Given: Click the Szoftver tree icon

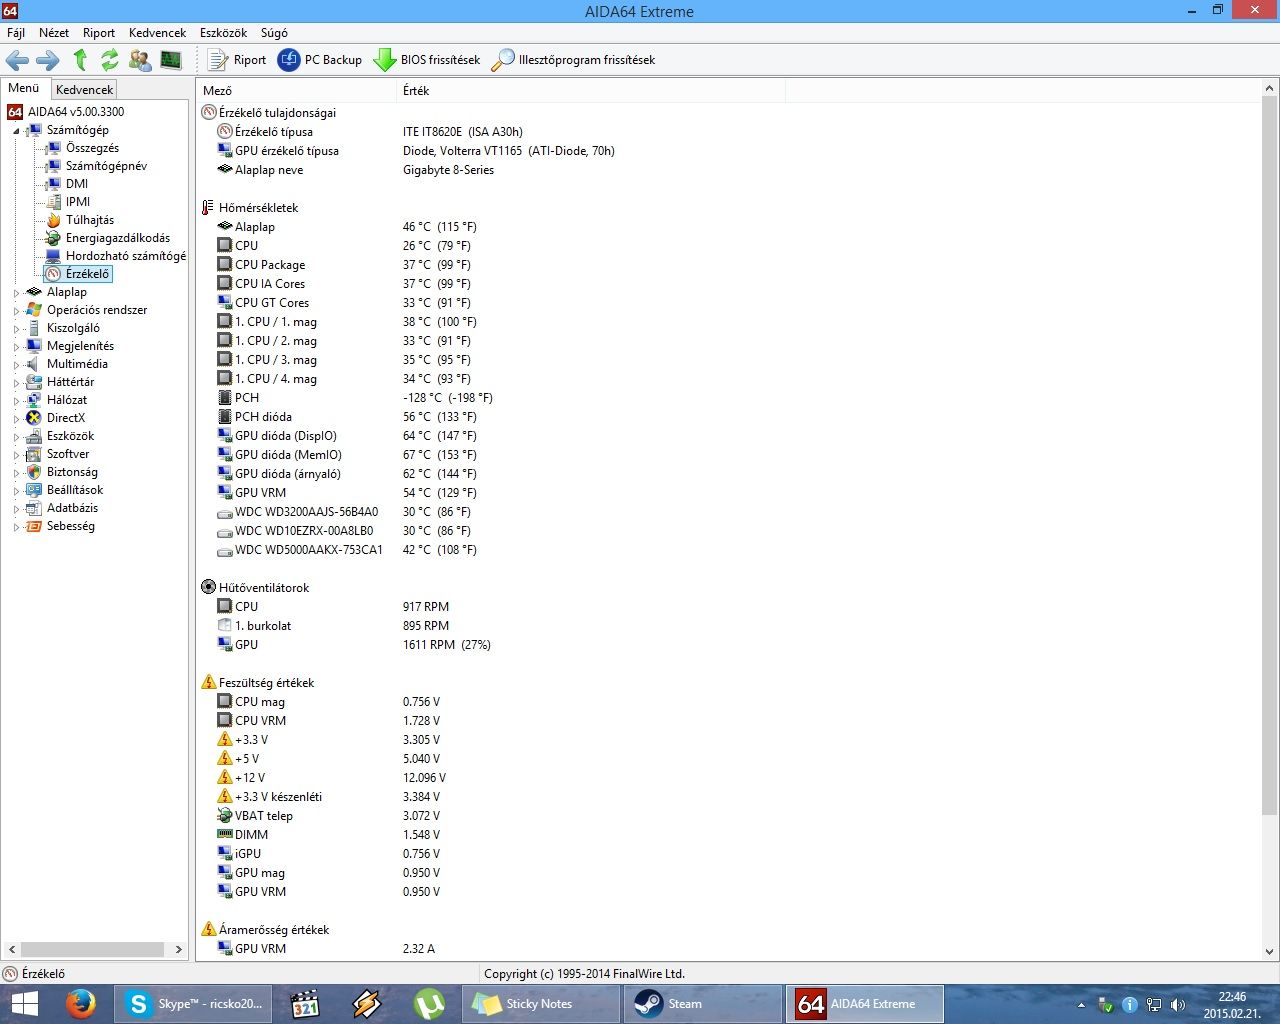Looking at the screenshot, I should point(34,454).
